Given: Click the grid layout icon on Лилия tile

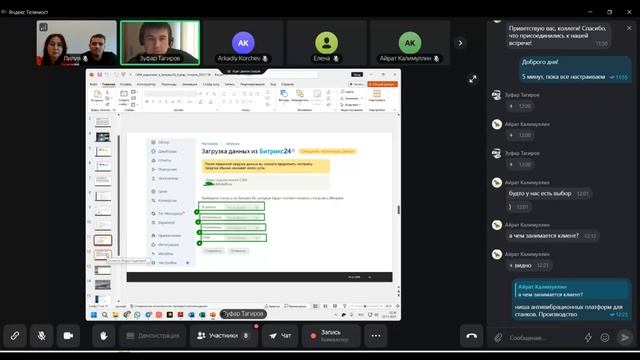Looking at the screenshot, I should pos(43,27).
